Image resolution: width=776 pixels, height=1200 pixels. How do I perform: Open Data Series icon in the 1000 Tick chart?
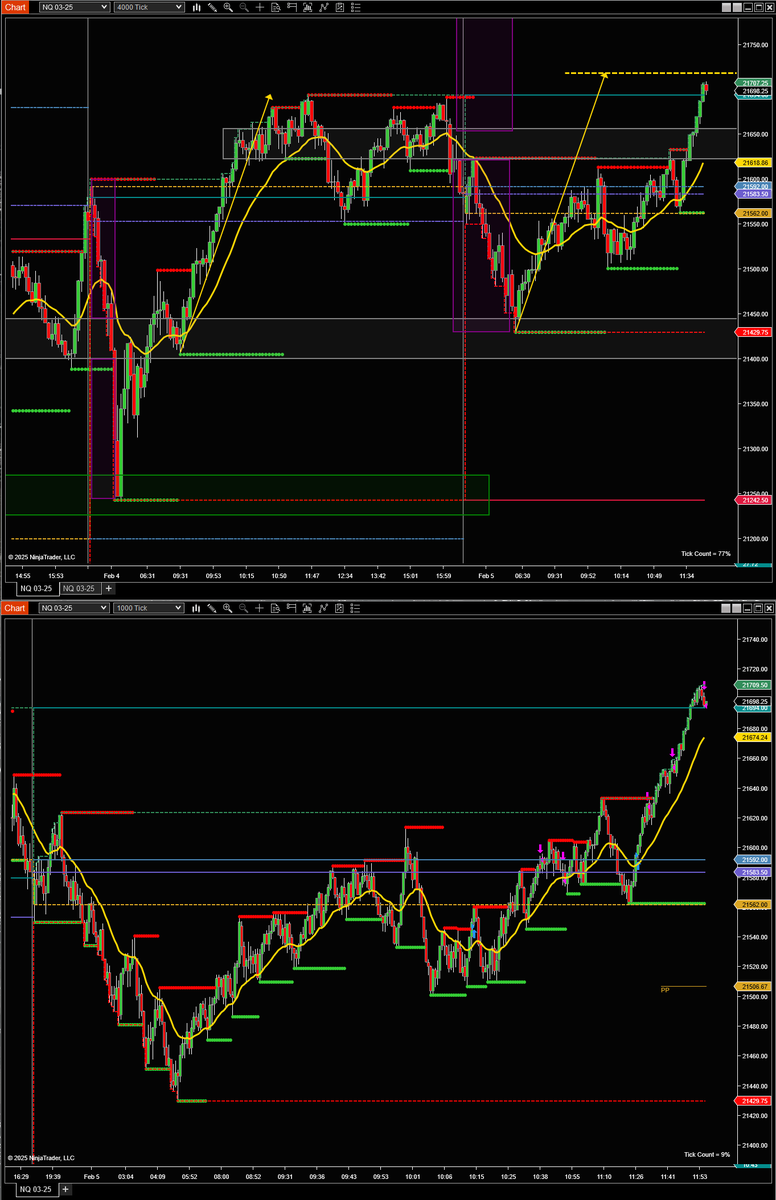pyautogui.click(x=308, y=608)
